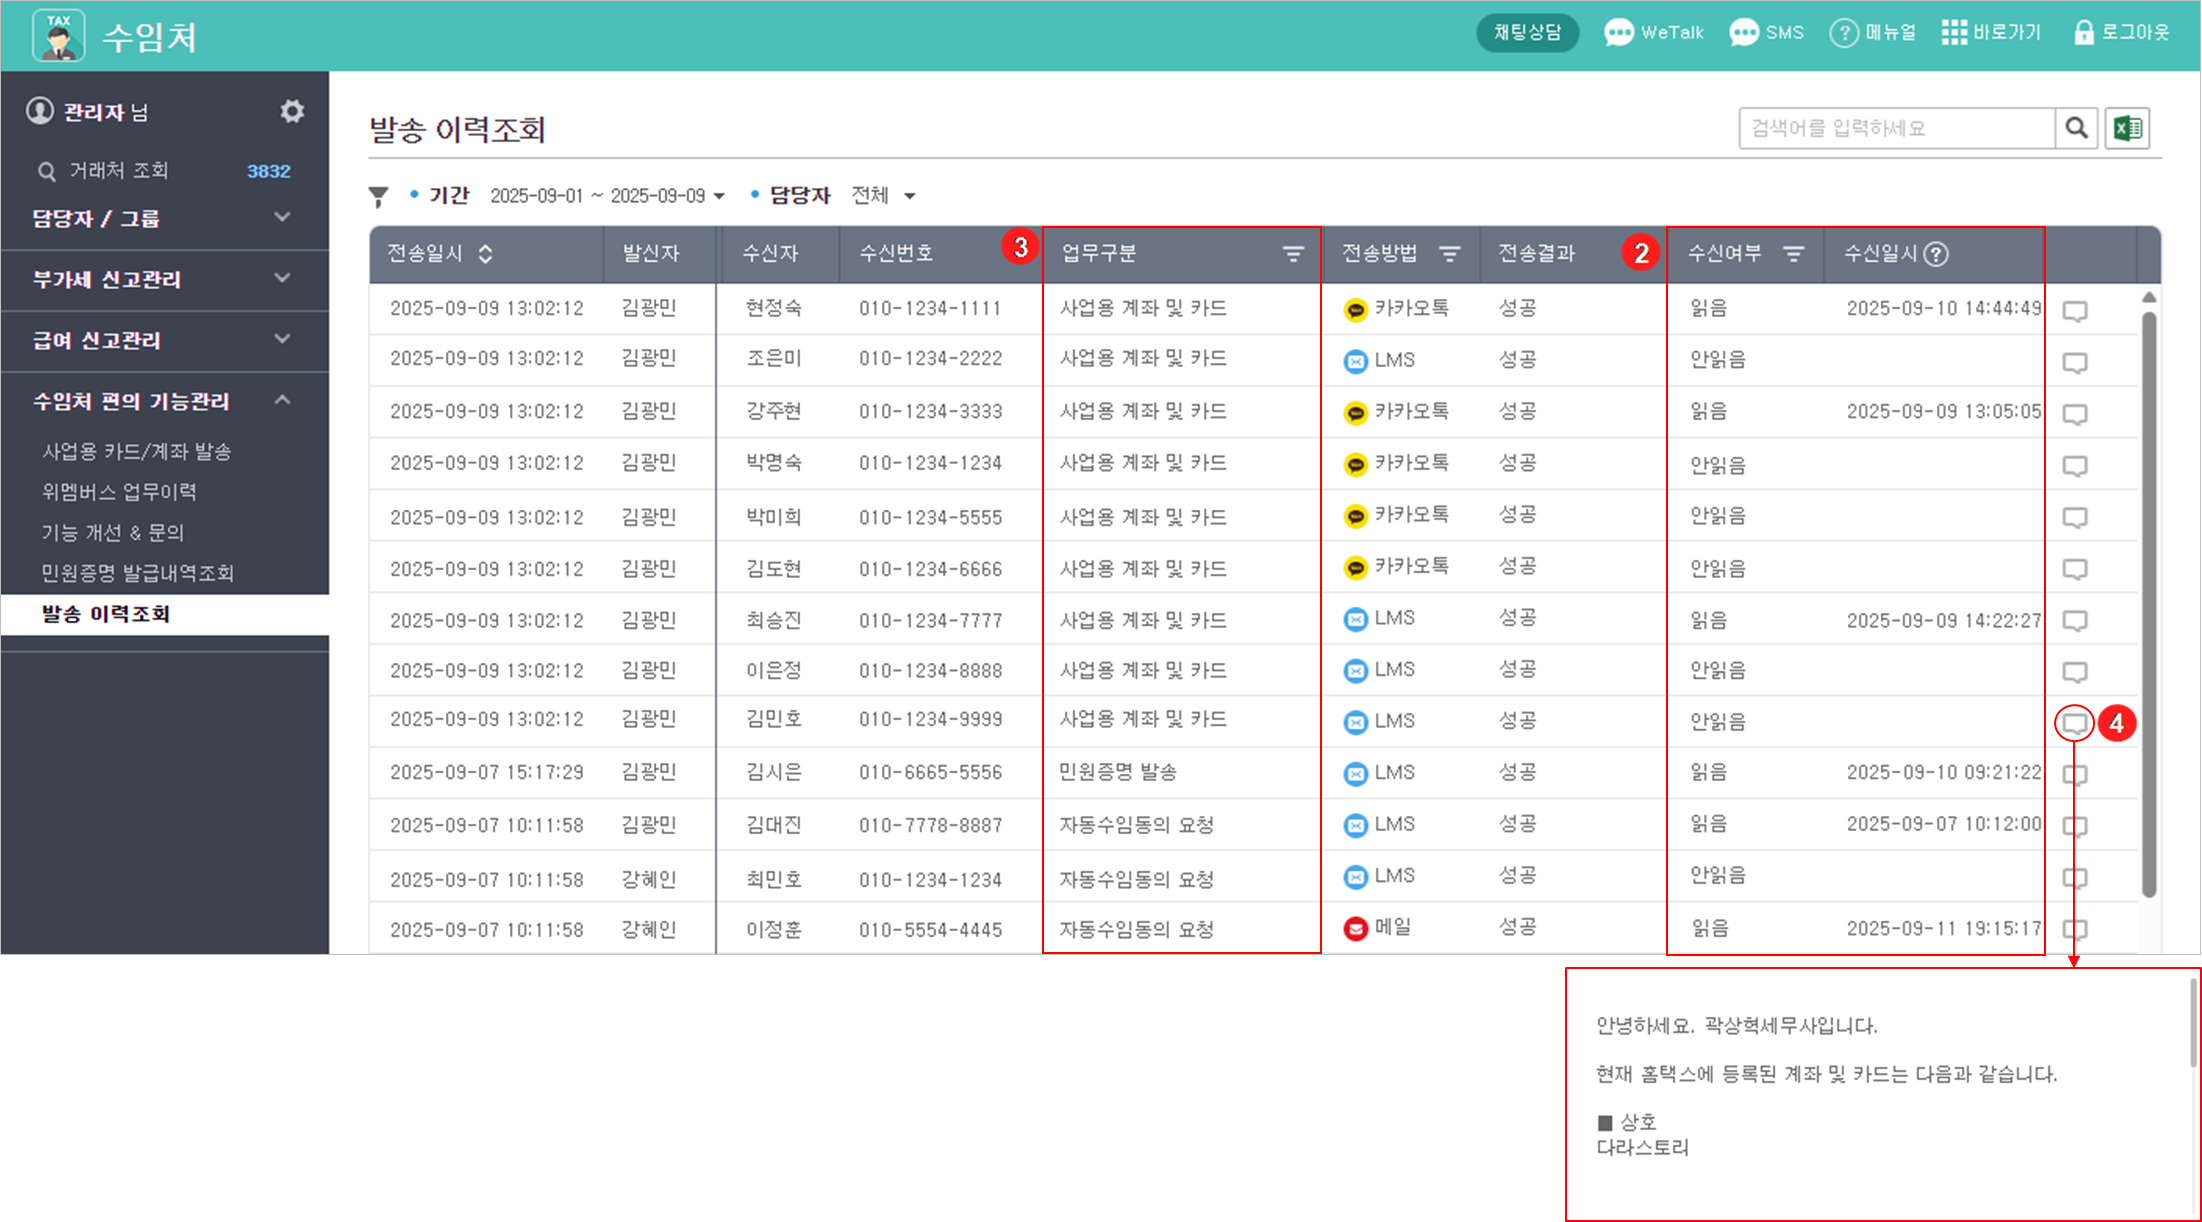Click the table scrollbar up arrow
This screenshot has width=2202, height=1222.
[2149, 297]
